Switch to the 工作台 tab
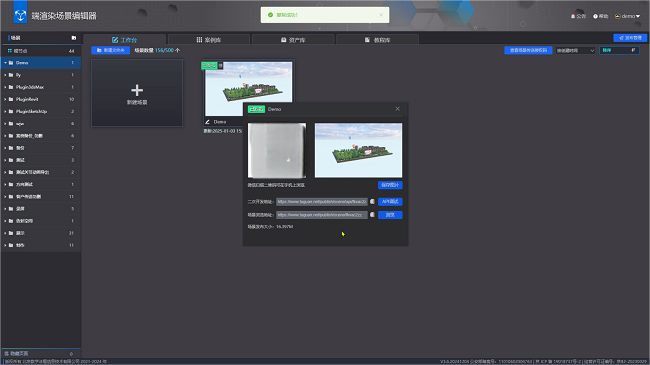Screen dimensions: 650x365 124,40
